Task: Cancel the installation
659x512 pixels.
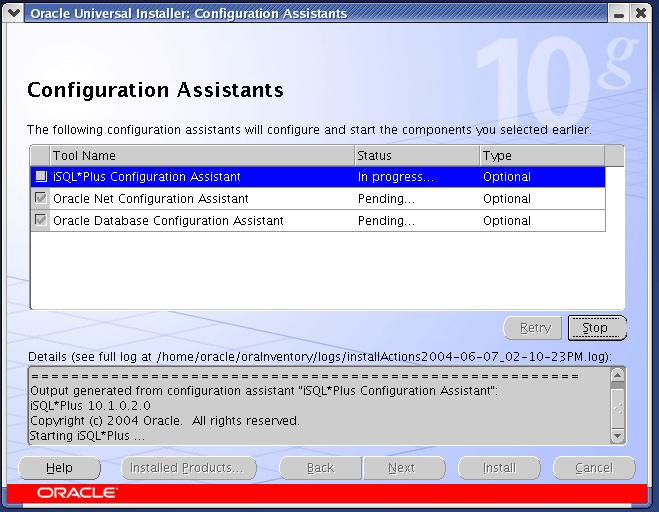Action: pyautogui.click(x=594, y=468)
